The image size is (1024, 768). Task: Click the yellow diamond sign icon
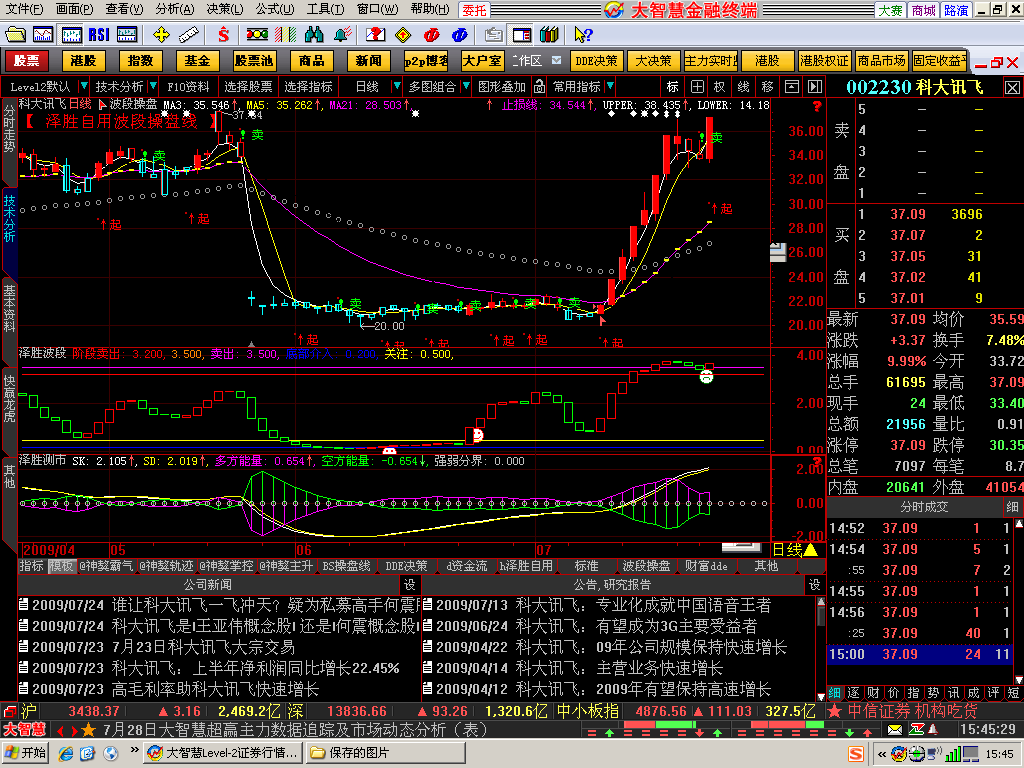pos(404,35)
